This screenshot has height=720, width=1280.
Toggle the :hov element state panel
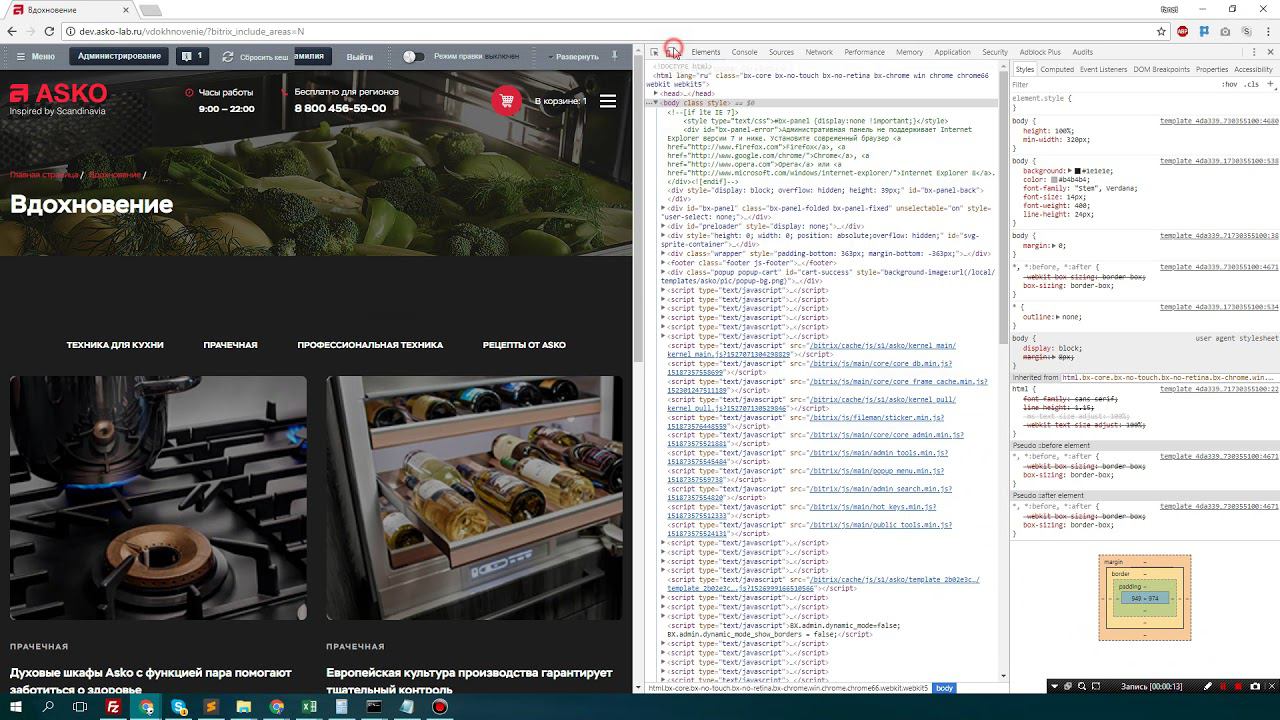pos(1229,85)
